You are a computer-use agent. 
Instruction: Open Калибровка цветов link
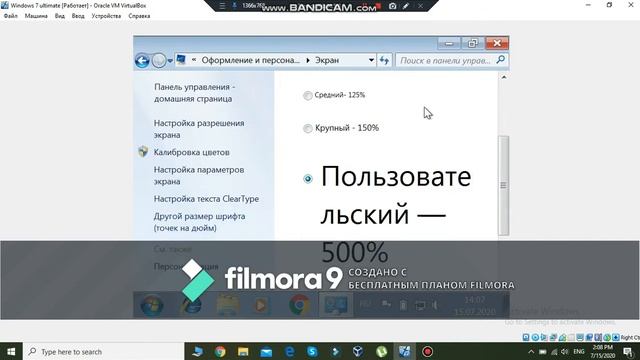(191, 152)
